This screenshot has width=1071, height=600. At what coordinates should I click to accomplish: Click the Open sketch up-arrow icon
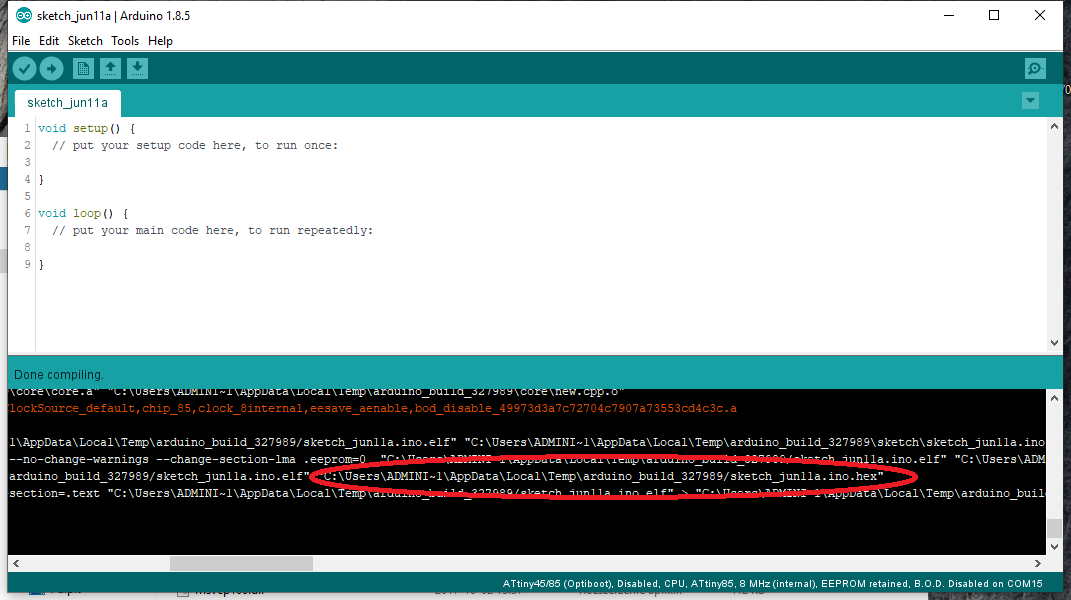[x=110, y=68]
